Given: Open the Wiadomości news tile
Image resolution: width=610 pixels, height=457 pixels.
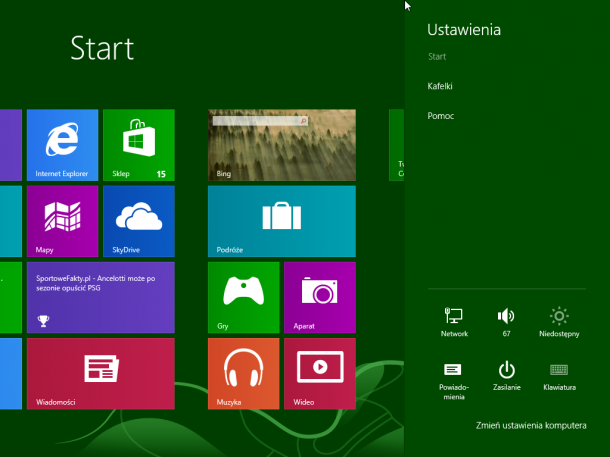Looking at the screenshot, I should tap(100, 373).
